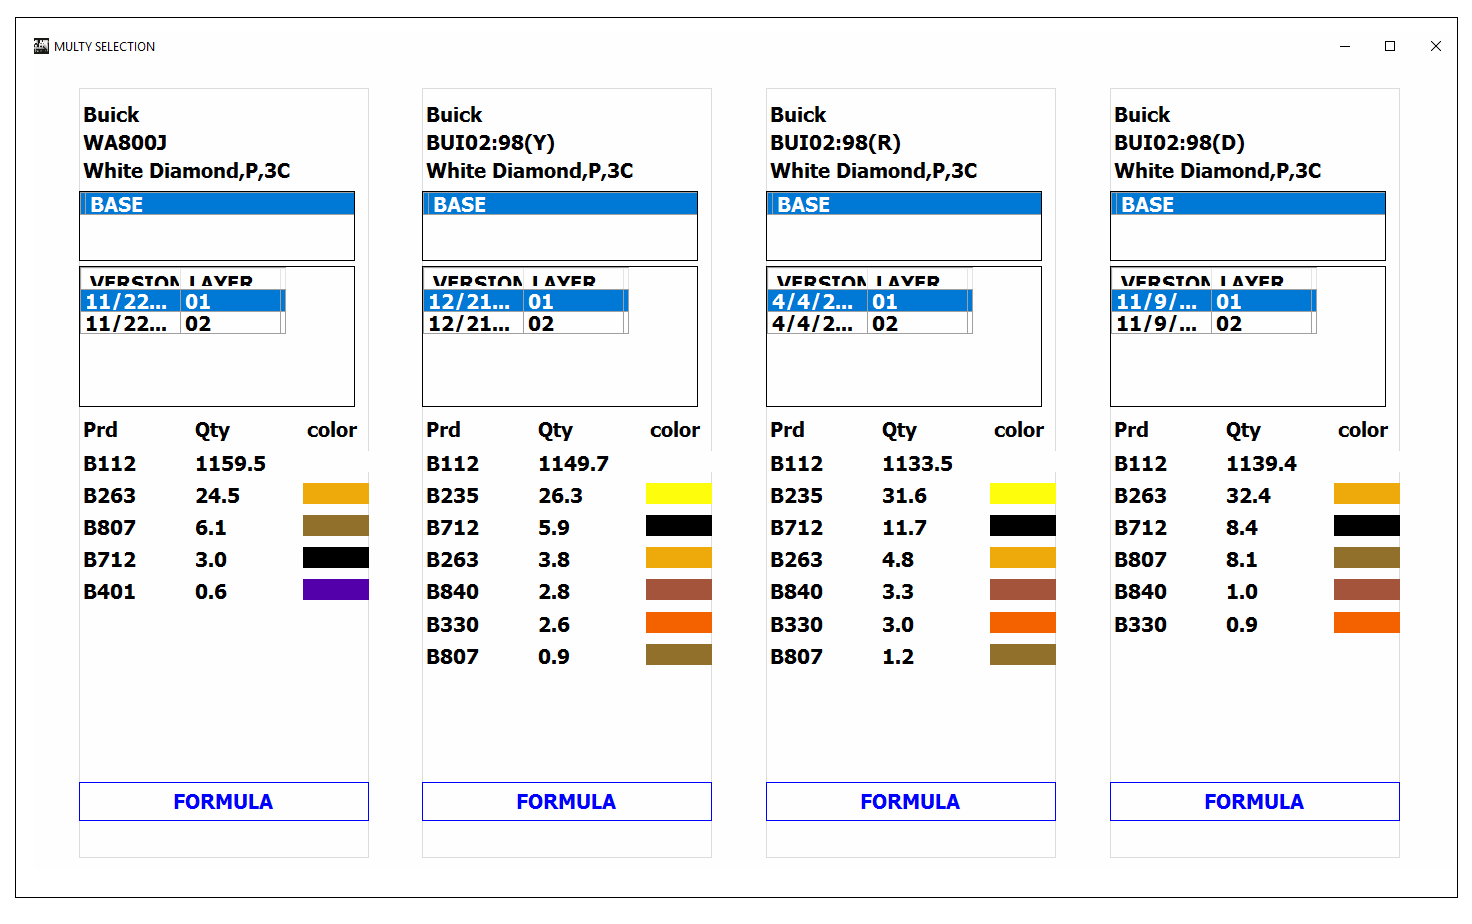Screen dimensions: 1472x924
Task: Select 12/21 version layer 02 row
Action: (x=526, y=323)
